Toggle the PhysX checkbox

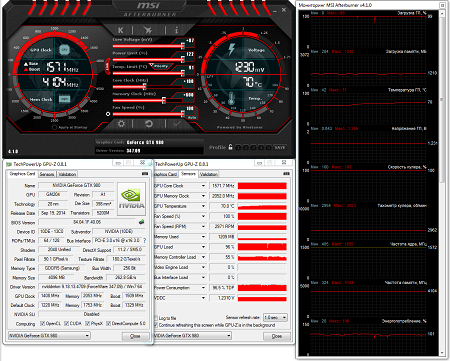tap(87, 323)
